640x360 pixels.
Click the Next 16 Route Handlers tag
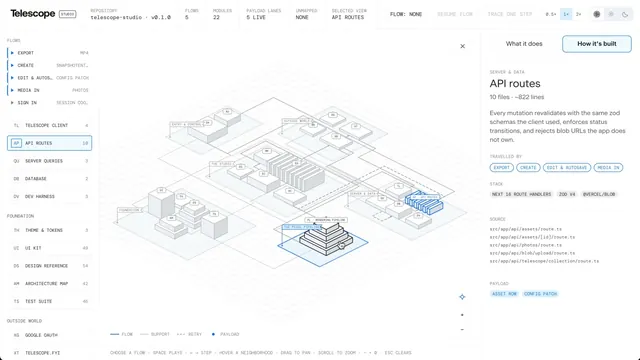click(x=521, y=194)
